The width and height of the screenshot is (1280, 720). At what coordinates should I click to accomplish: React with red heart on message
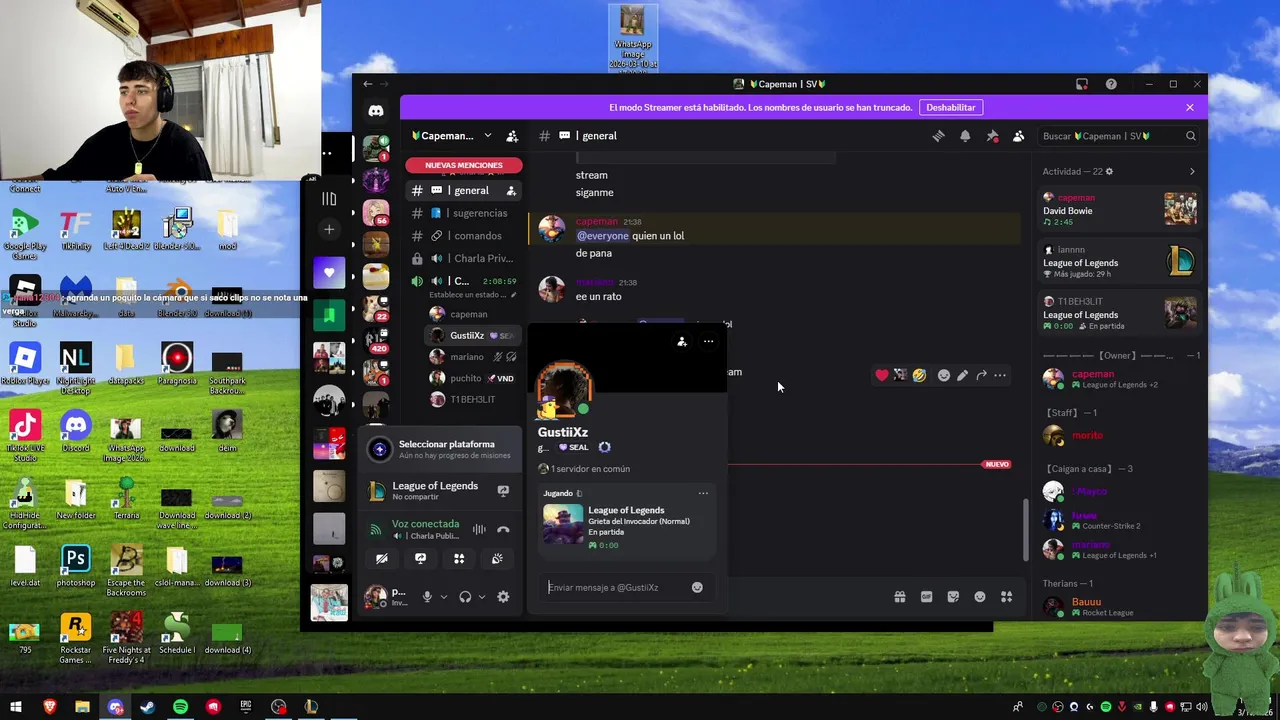coord(881,375)
